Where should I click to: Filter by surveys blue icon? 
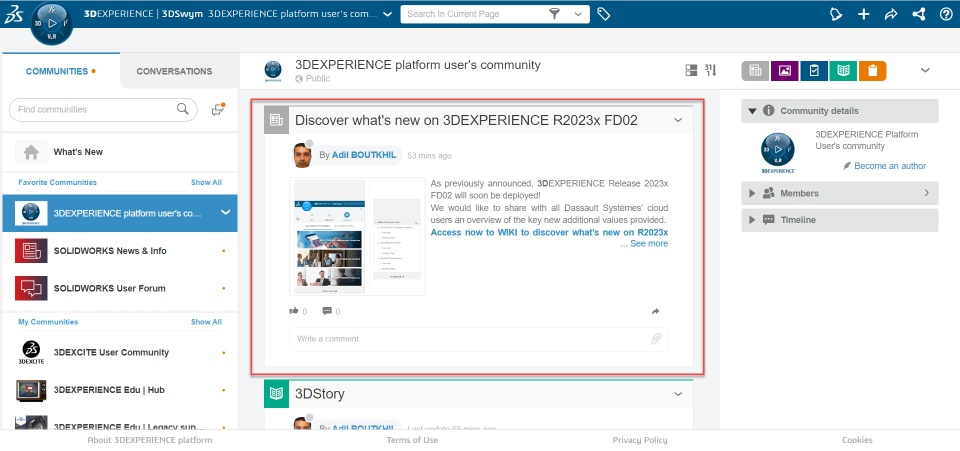pos(814,71)
